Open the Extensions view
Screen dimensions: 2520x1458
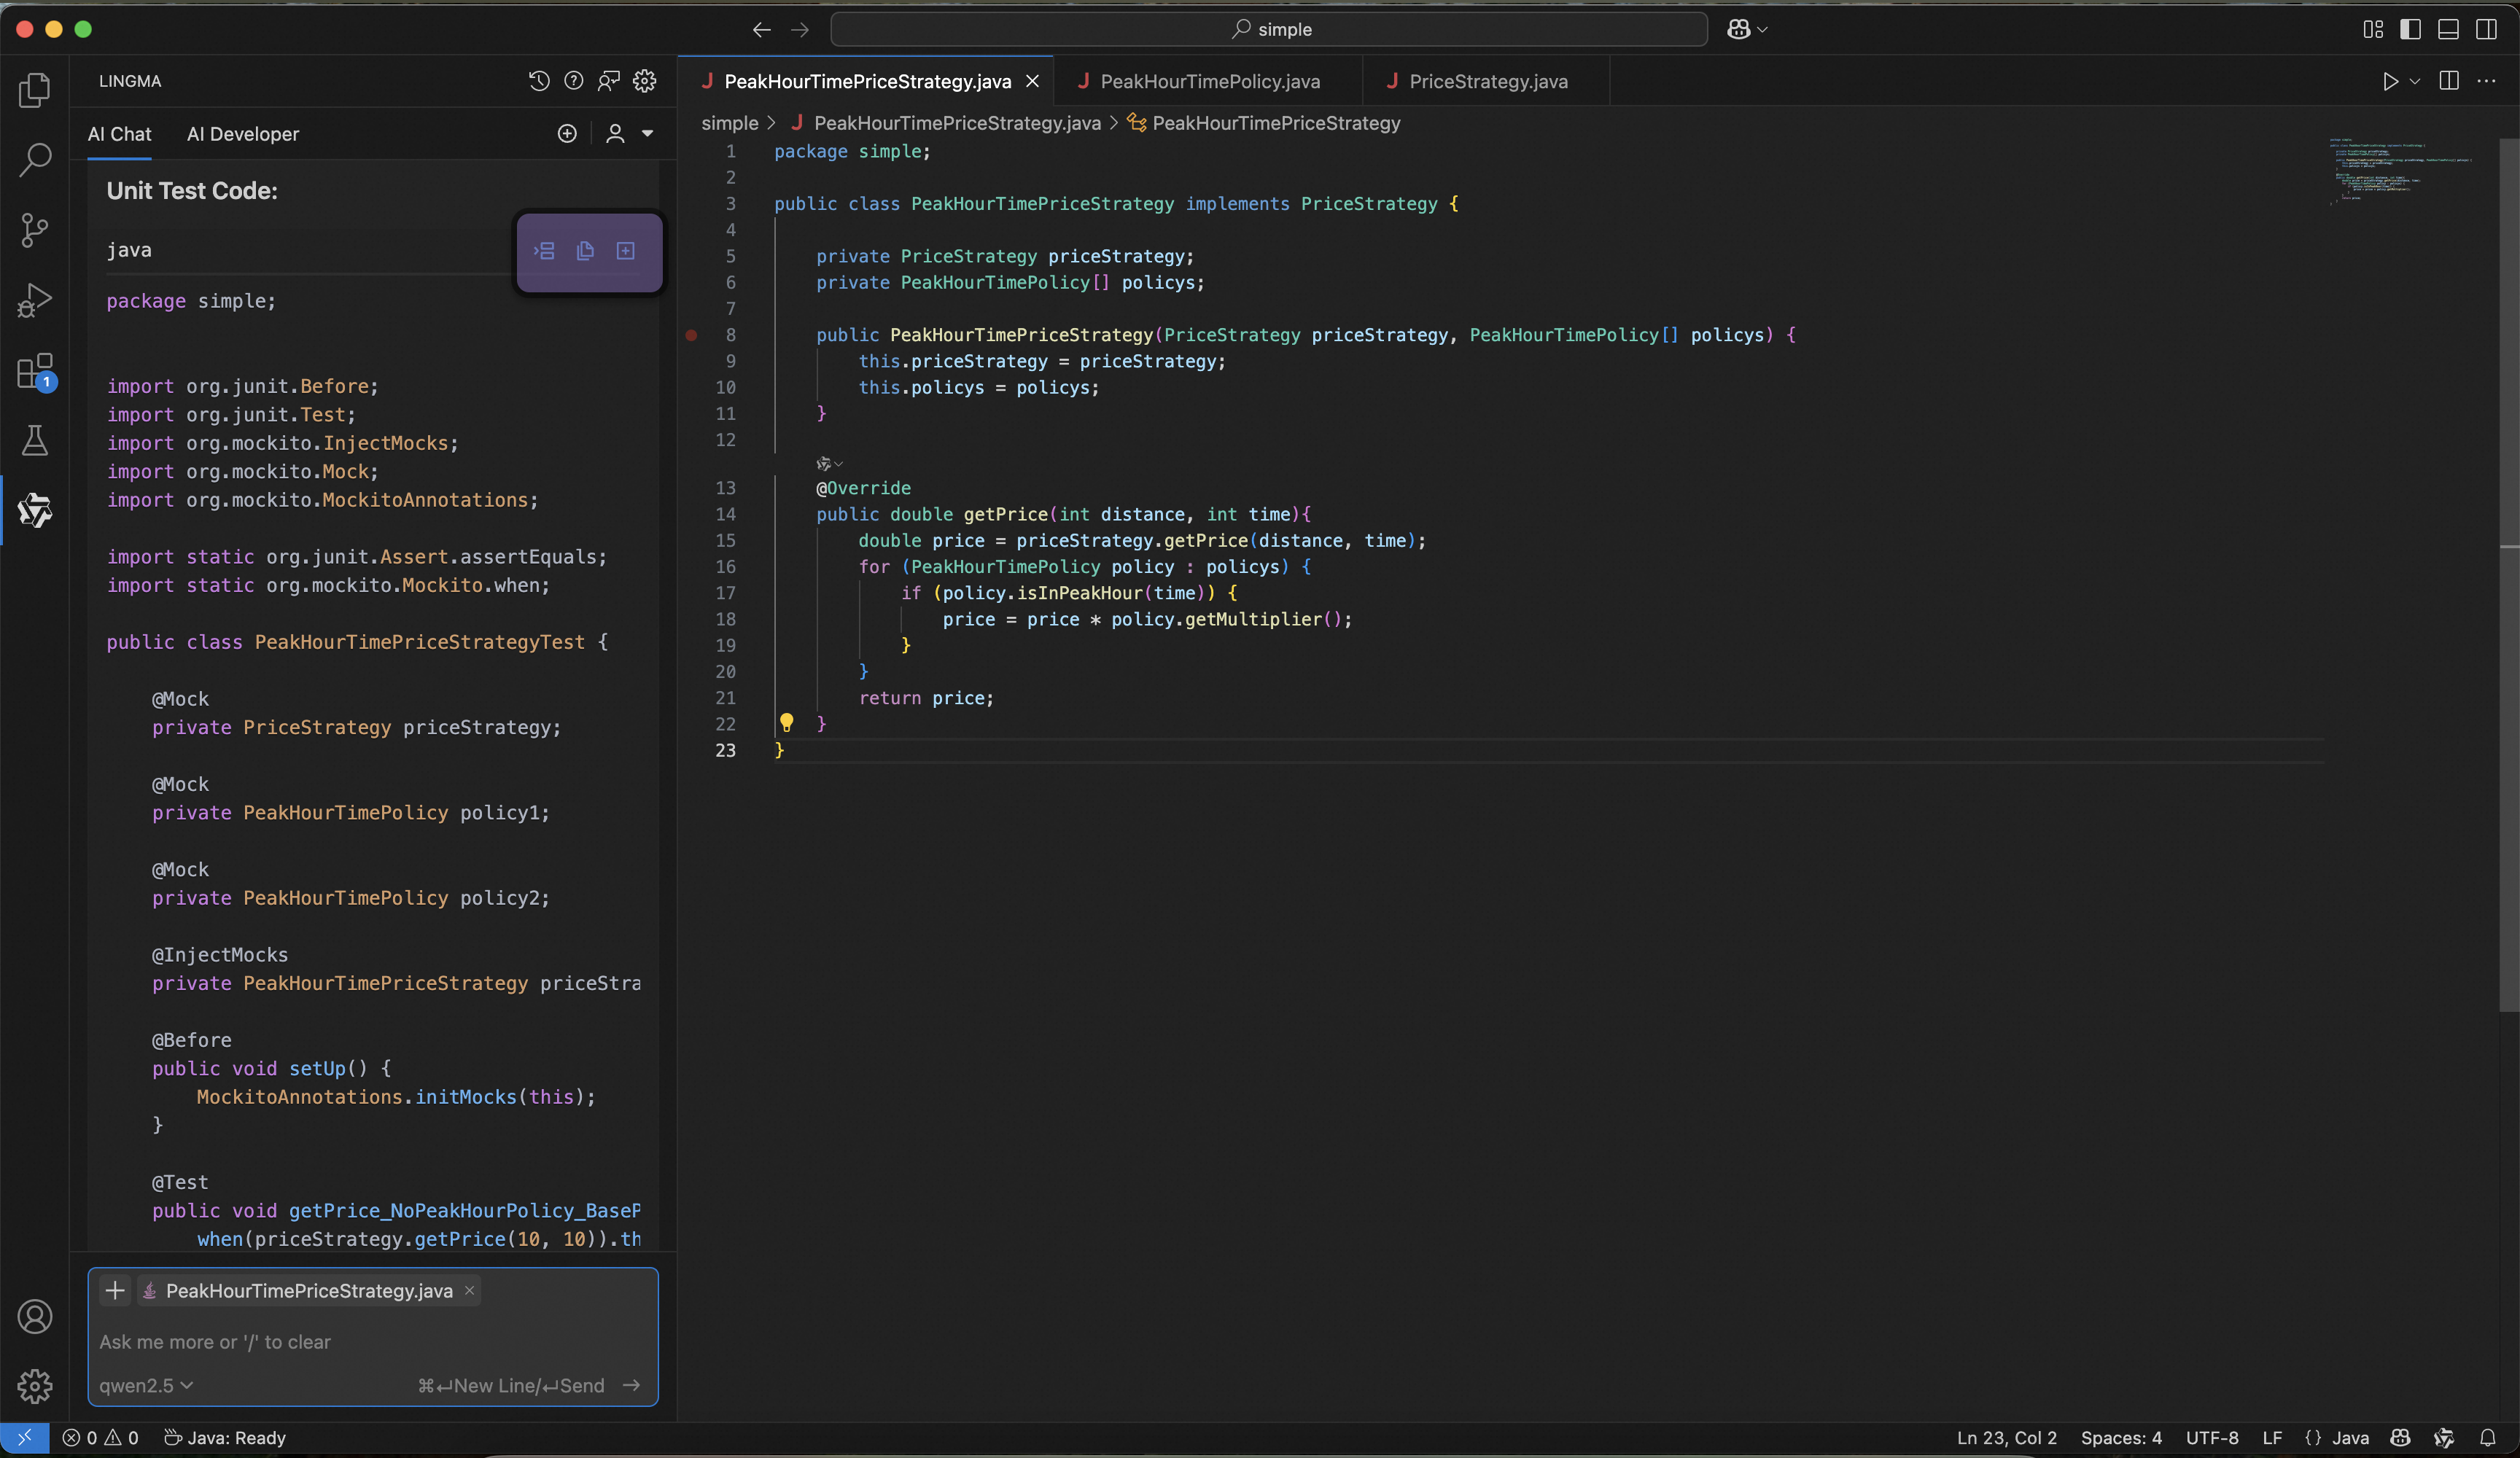pos(35,371)
